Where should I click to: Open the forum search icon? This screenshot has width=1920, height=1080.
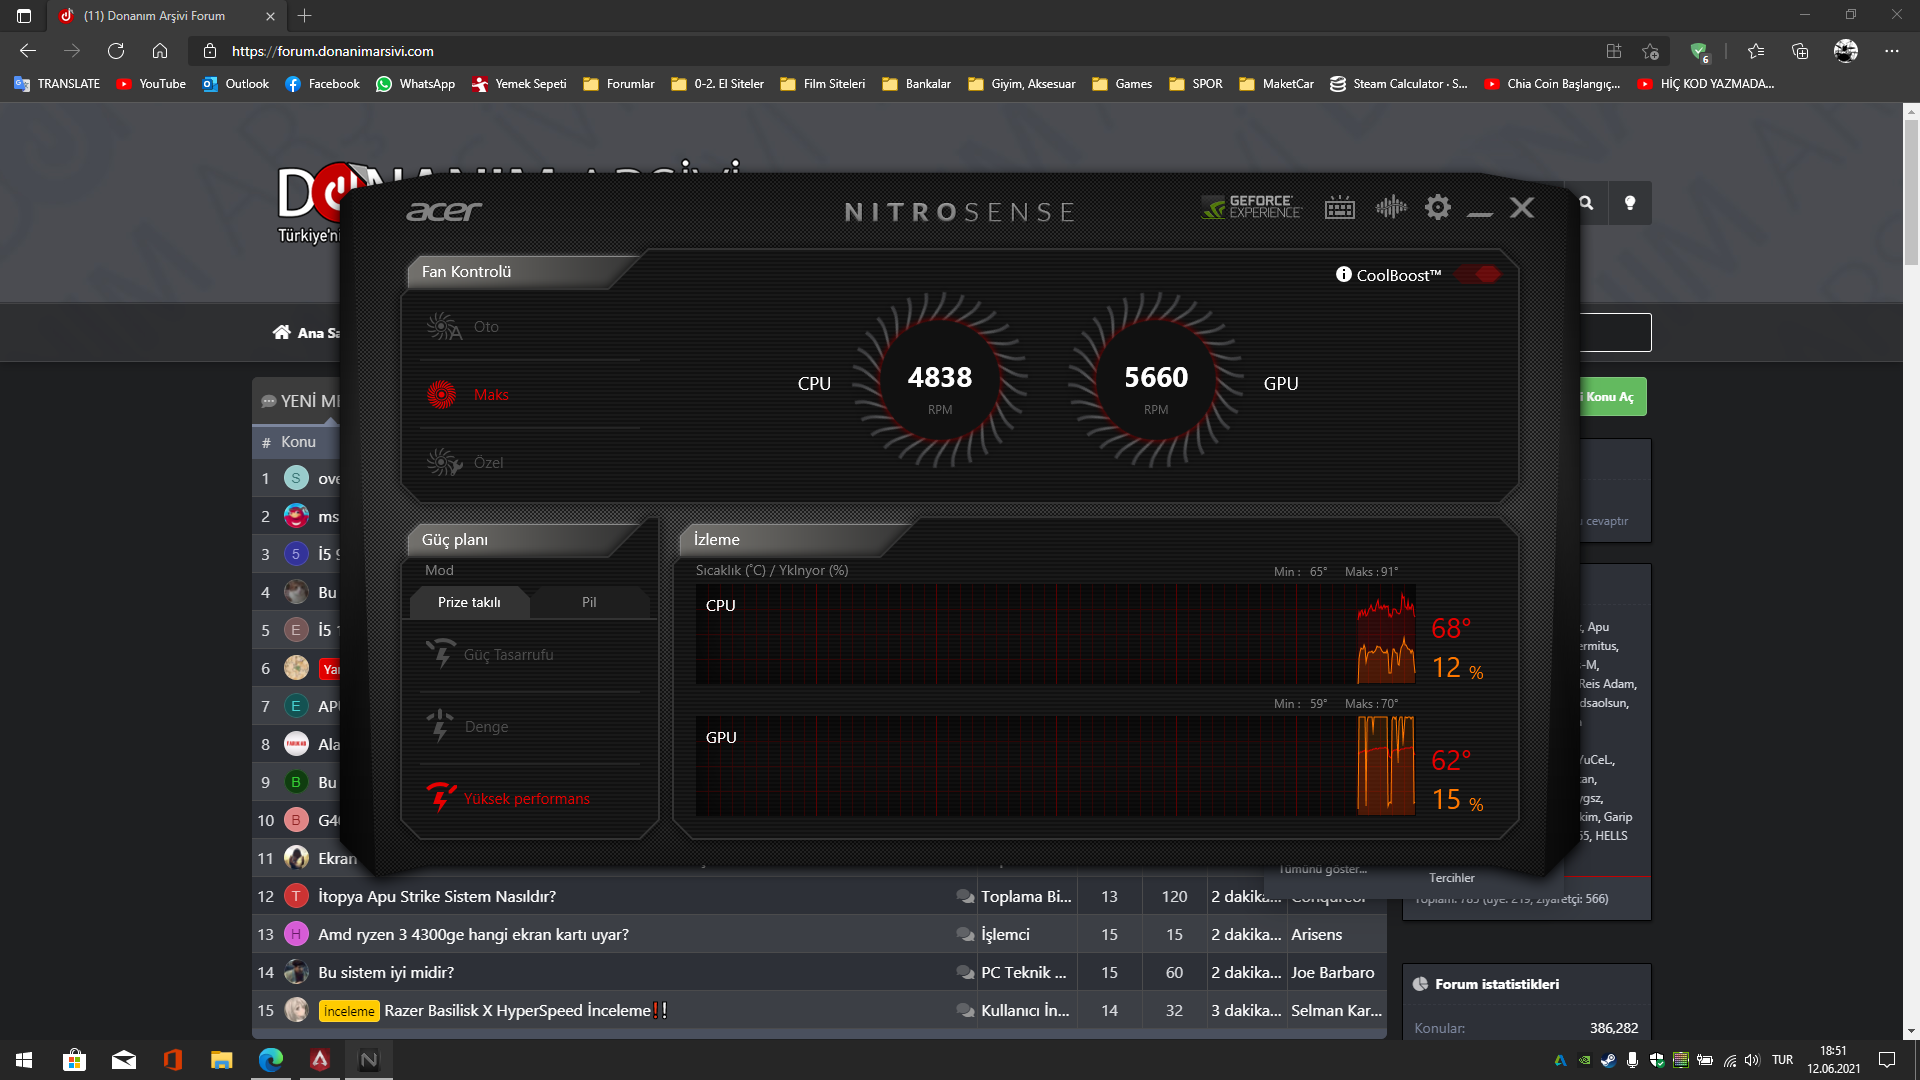pyautogui.click(x=1586, y=203)
